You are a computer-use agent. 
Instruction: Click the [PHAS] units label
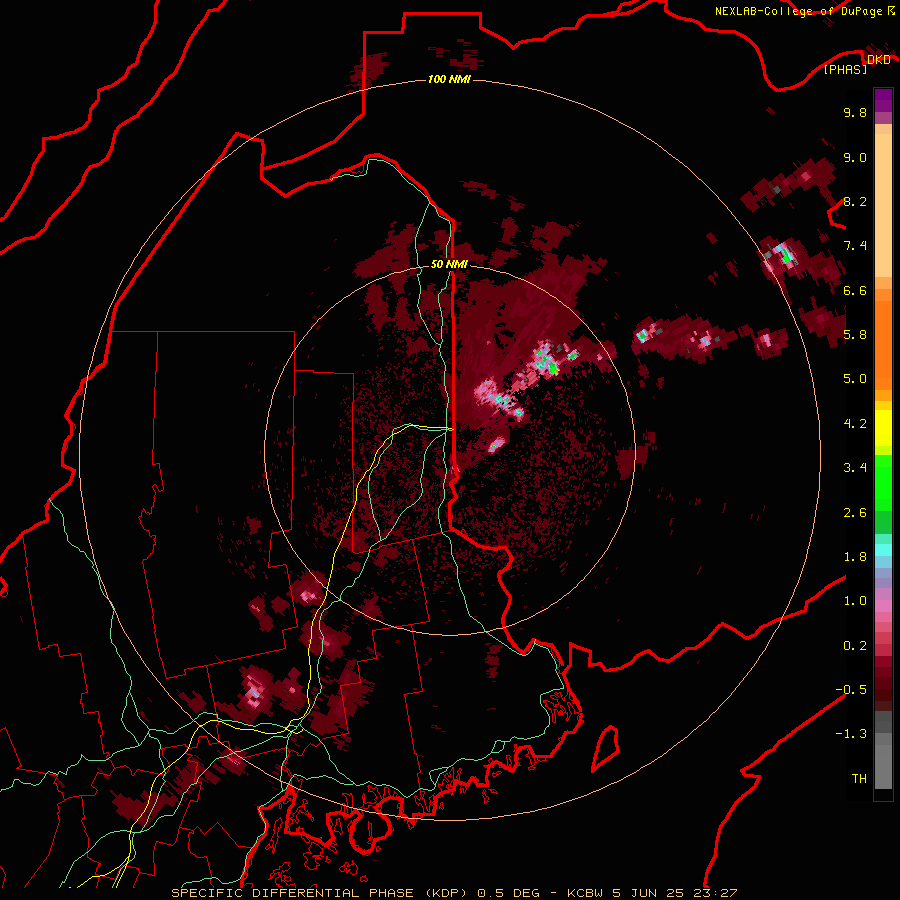coord(845,69)
